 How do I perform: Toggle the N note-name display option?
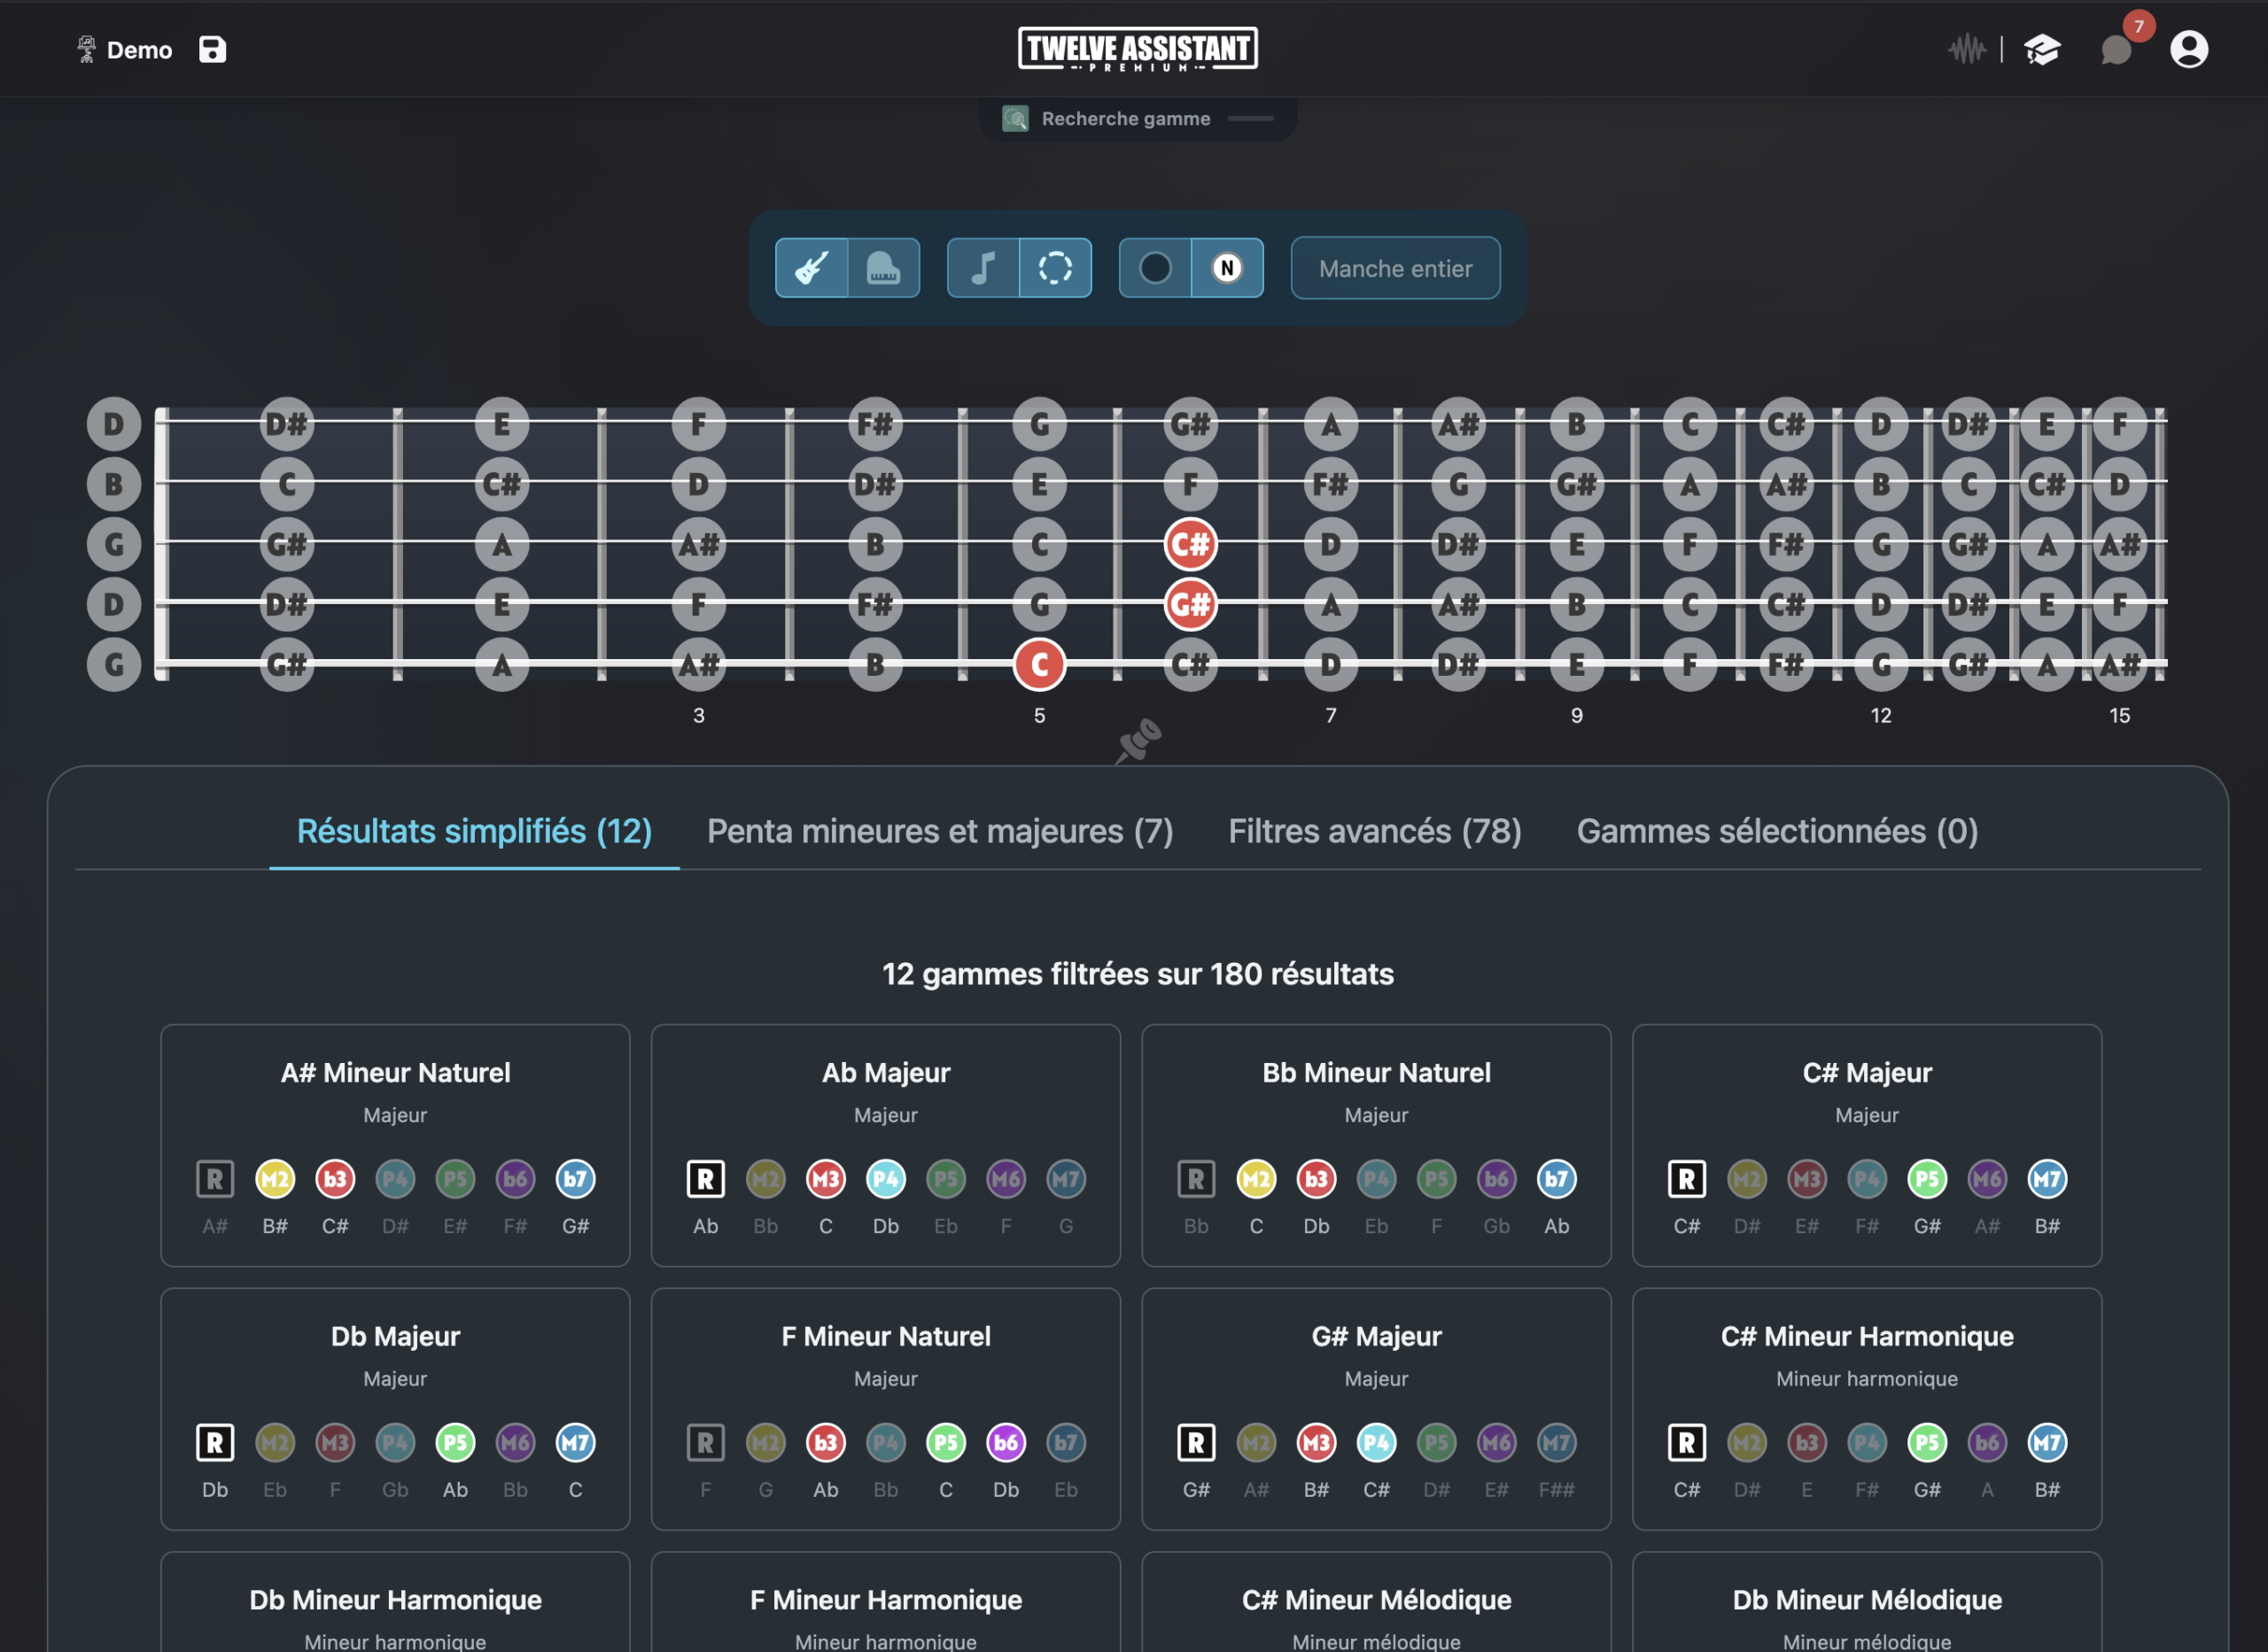pos(1227,268)
